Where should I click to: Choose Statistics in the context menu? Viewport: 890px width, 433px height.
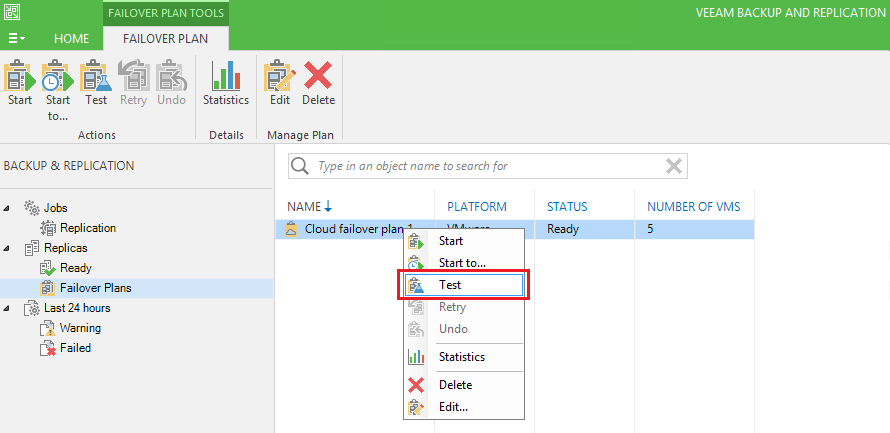tap(464, 357)
